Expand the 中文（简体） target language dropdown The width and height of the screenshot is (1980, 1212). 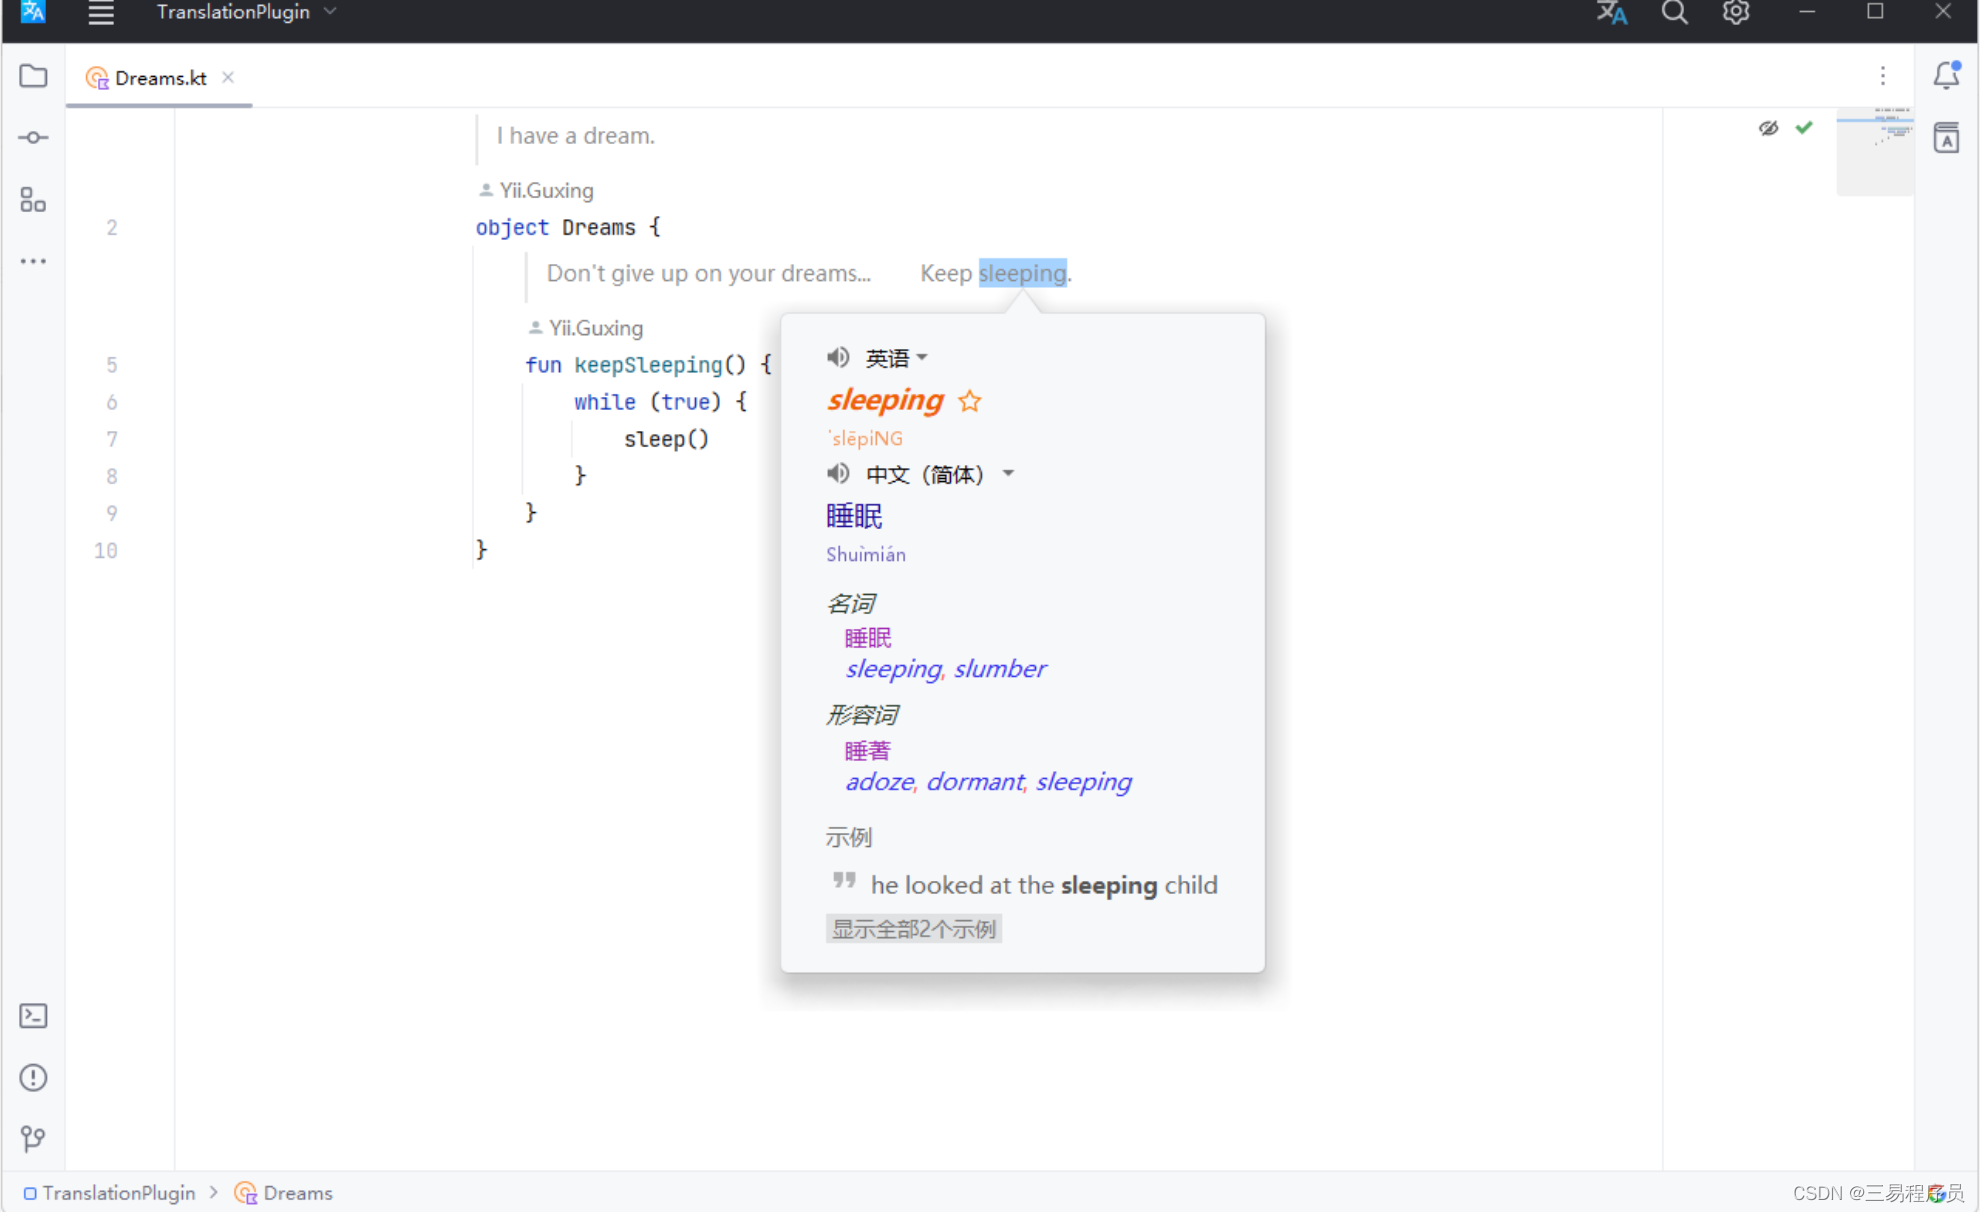(940, 474)
